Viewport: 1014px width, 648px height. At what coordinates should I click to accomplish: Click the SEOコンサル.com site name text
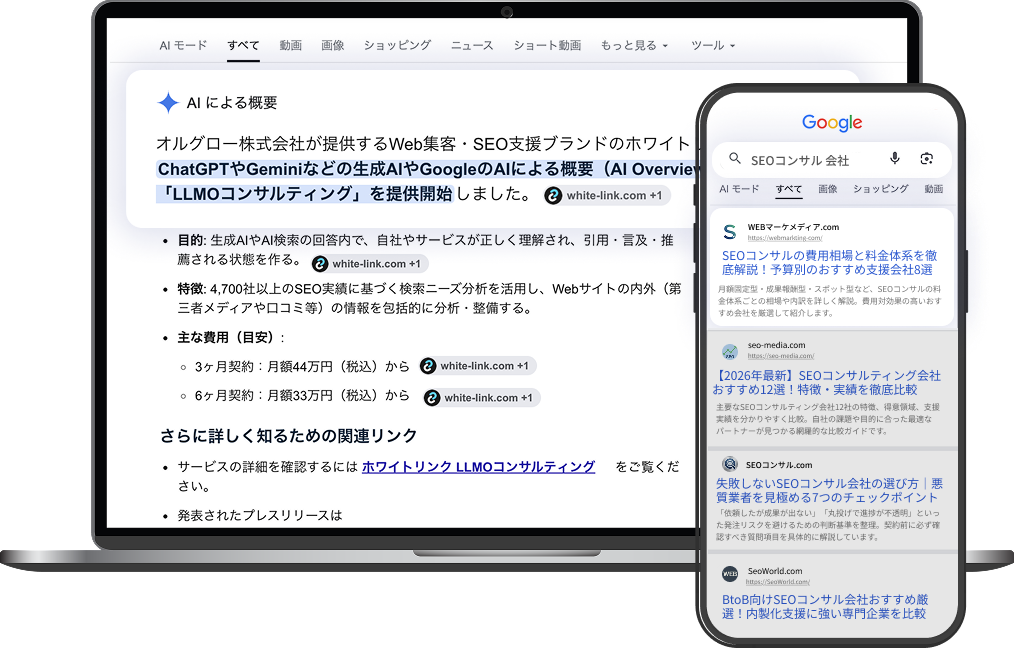(779, 465)
